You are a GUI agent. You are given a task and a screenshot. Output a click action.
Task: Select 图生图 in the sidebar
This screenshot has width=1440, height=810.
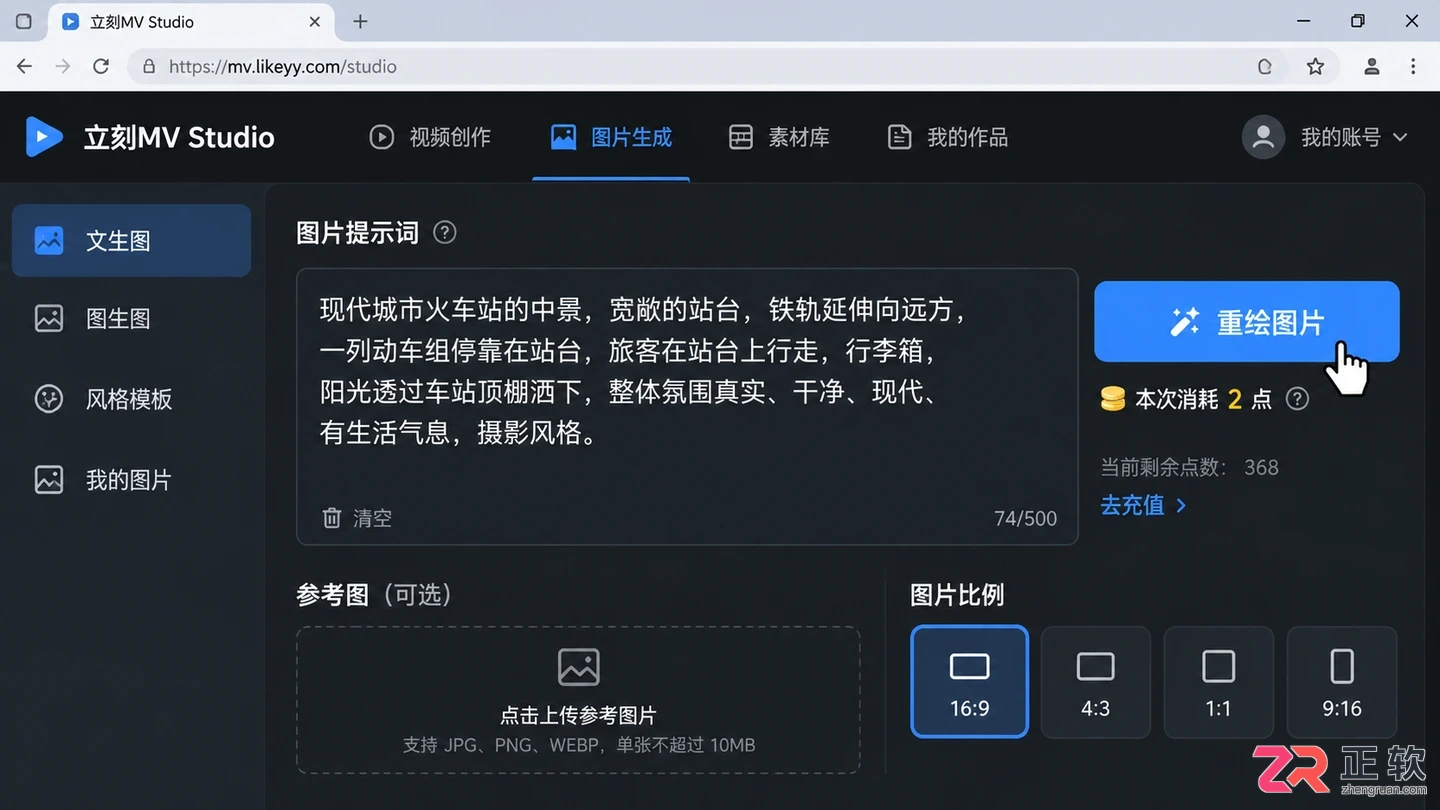click(x=131, y=319)
